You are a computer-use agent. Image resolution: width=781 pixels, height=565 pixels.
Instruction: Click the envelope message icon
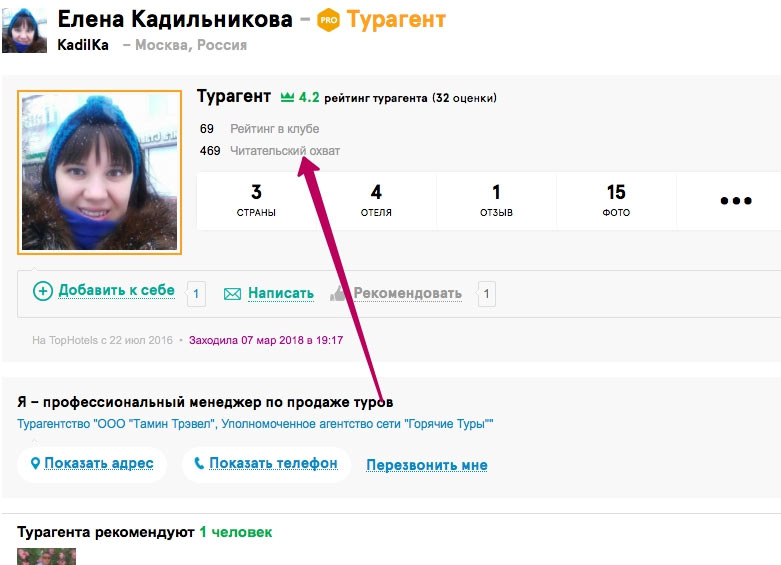(232, 294)
